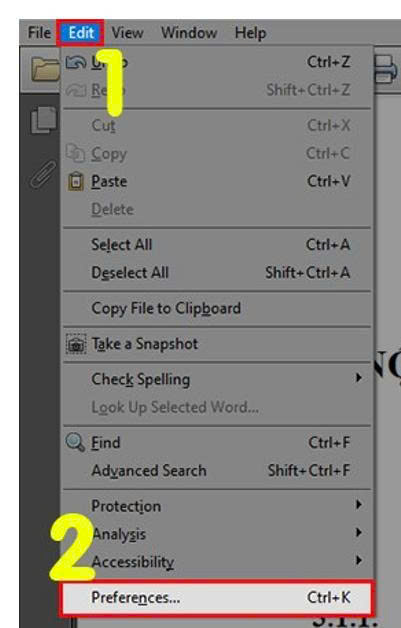Click the printer icon in toolbar

[x=386, y=69]
